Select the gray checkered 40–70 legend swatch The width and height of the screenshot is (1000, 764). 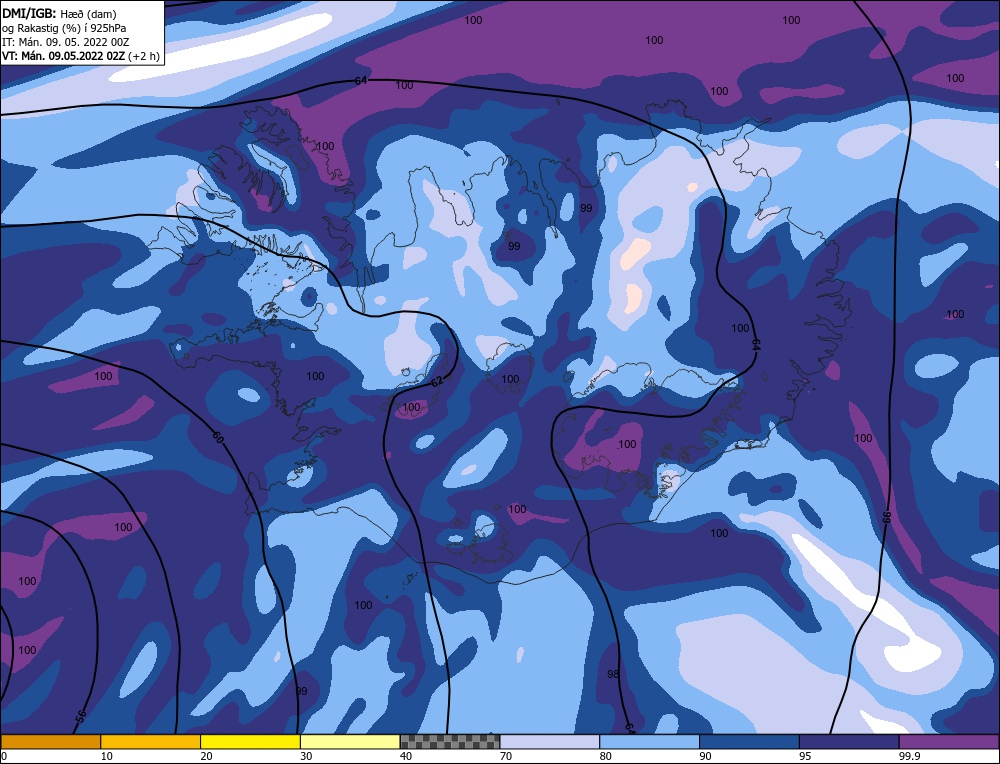click(450, 741)
